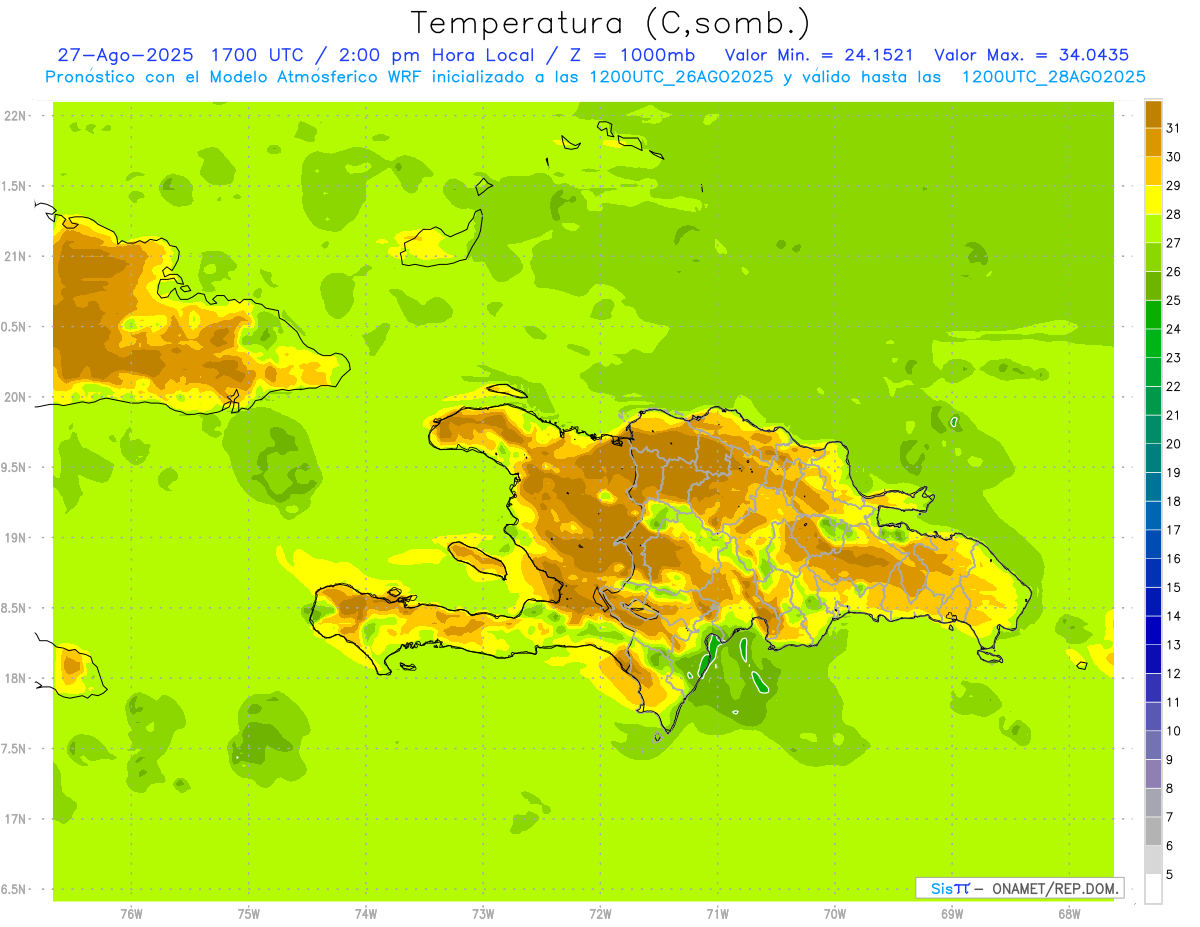Click the 75W longitude axis label
1200x927 pixels.
click(249, 914)
